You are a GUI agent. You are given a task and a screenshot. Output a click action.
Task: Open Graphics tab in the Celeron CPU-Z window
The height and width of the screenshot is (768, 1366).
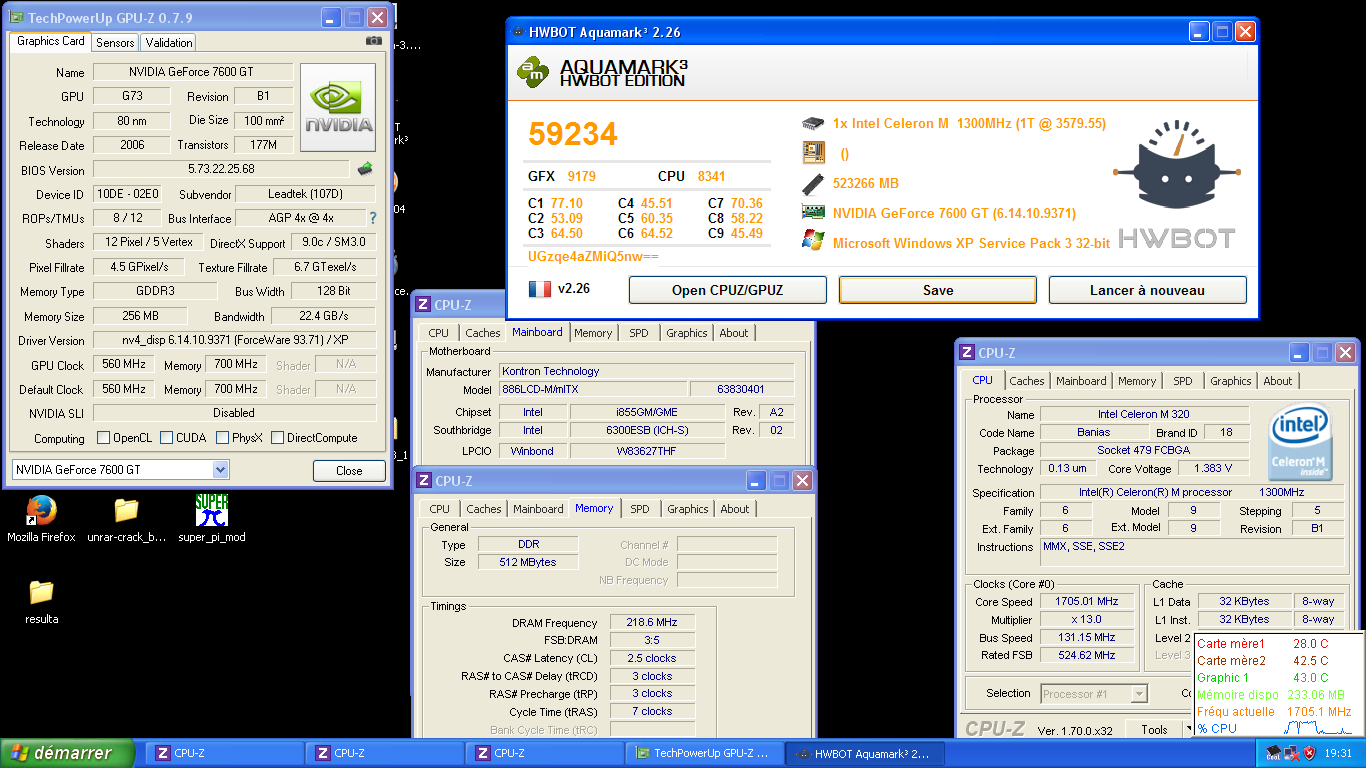pos(1231,381)
